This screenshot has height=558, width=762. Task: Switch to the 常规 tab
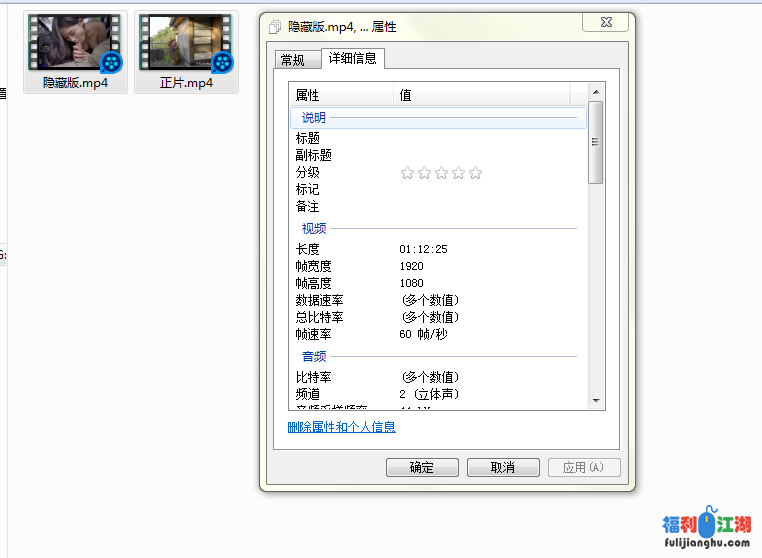pyautogui.click(x=293, y=60)
